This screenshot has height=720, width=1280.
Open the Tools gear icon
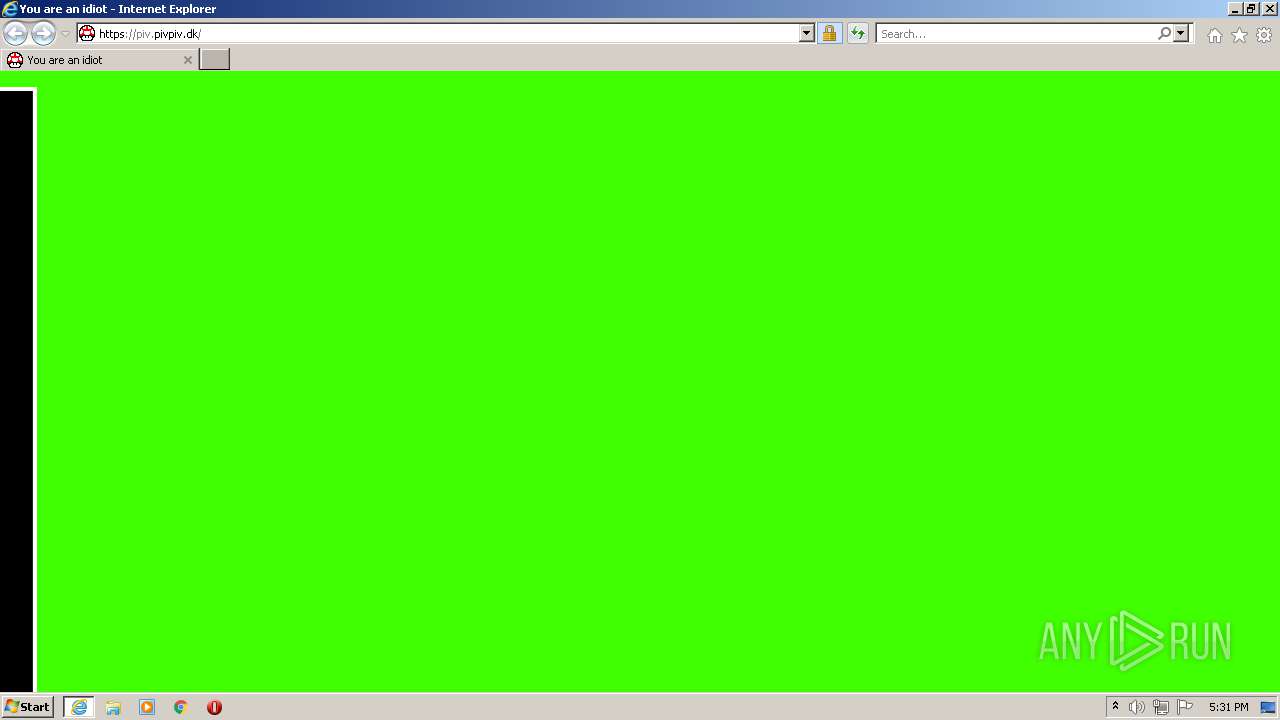[1264, 35]
